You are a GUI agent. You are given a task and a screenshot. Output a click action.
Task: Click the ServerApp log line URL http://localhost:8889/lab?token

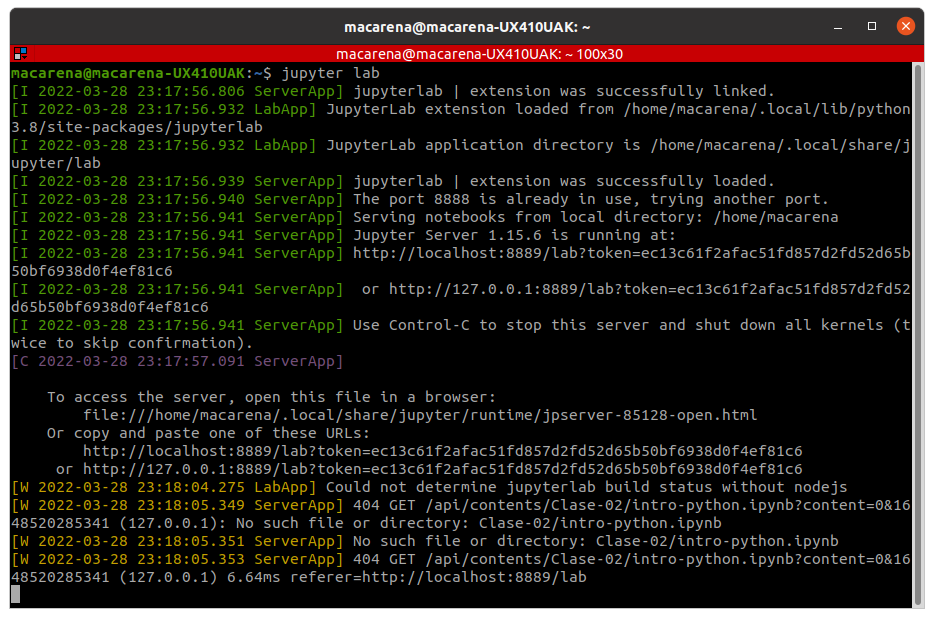click(631, 253)
